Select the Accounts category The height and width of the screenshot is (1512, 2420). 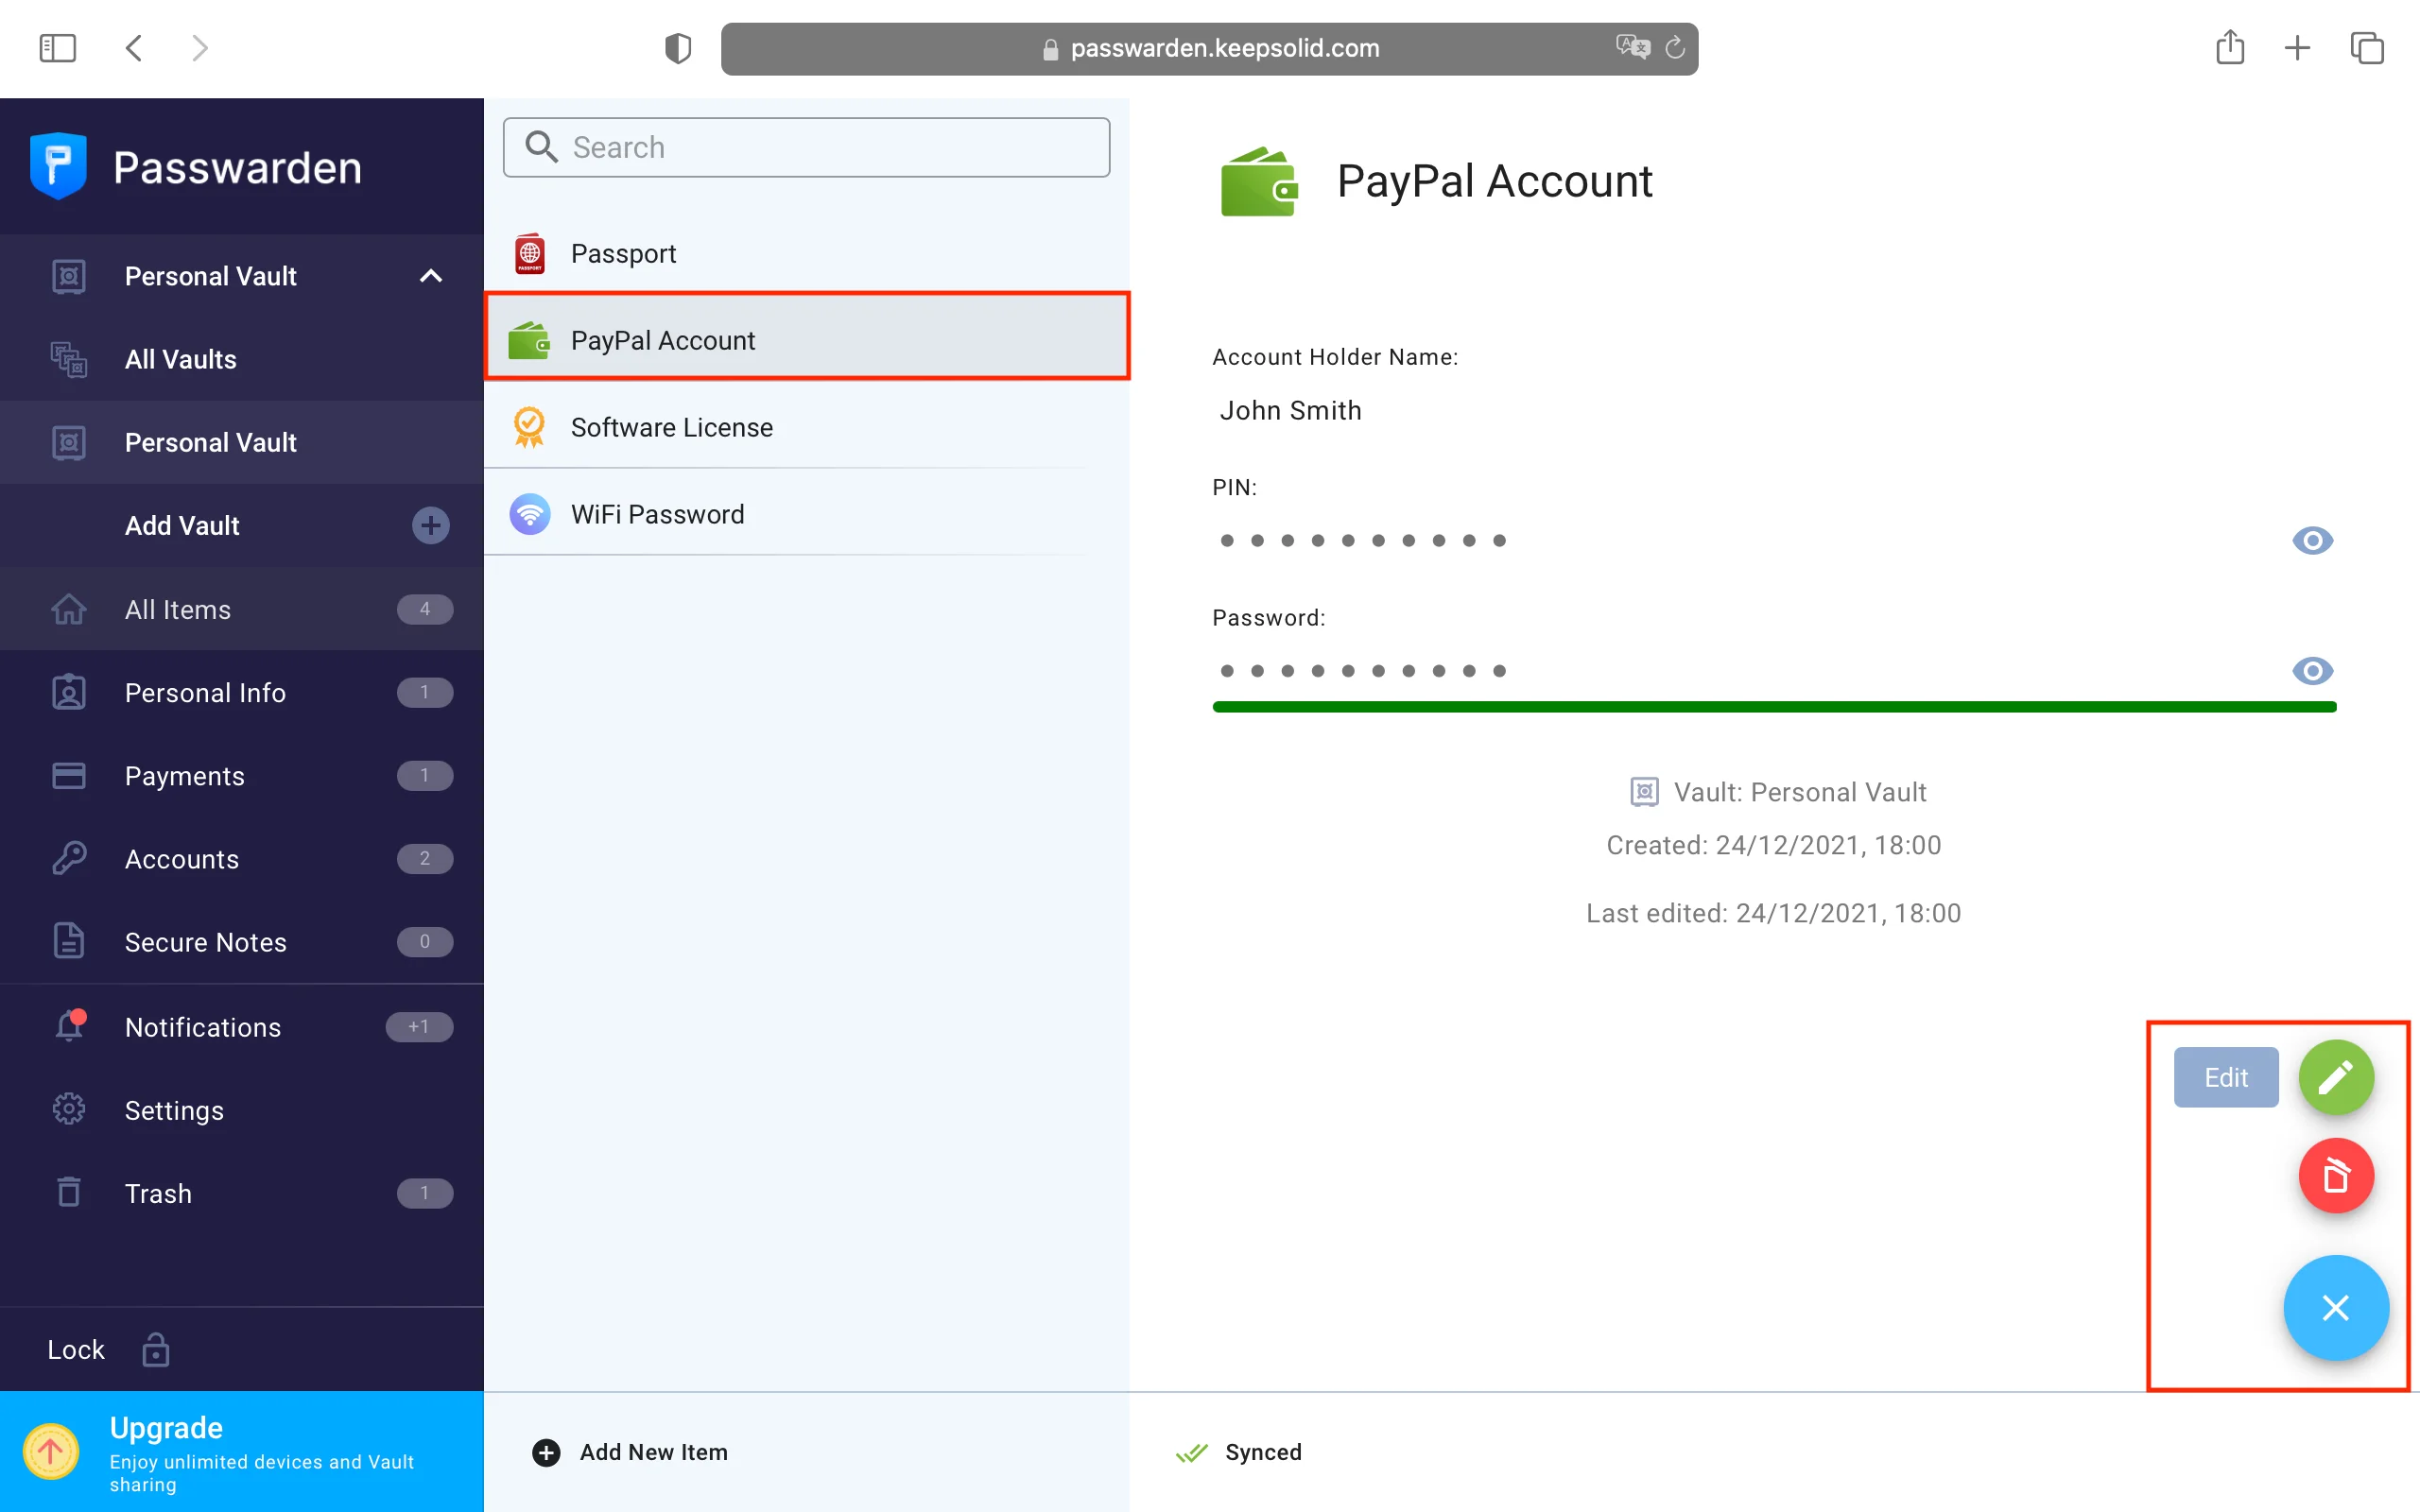[x=182, y=859]
